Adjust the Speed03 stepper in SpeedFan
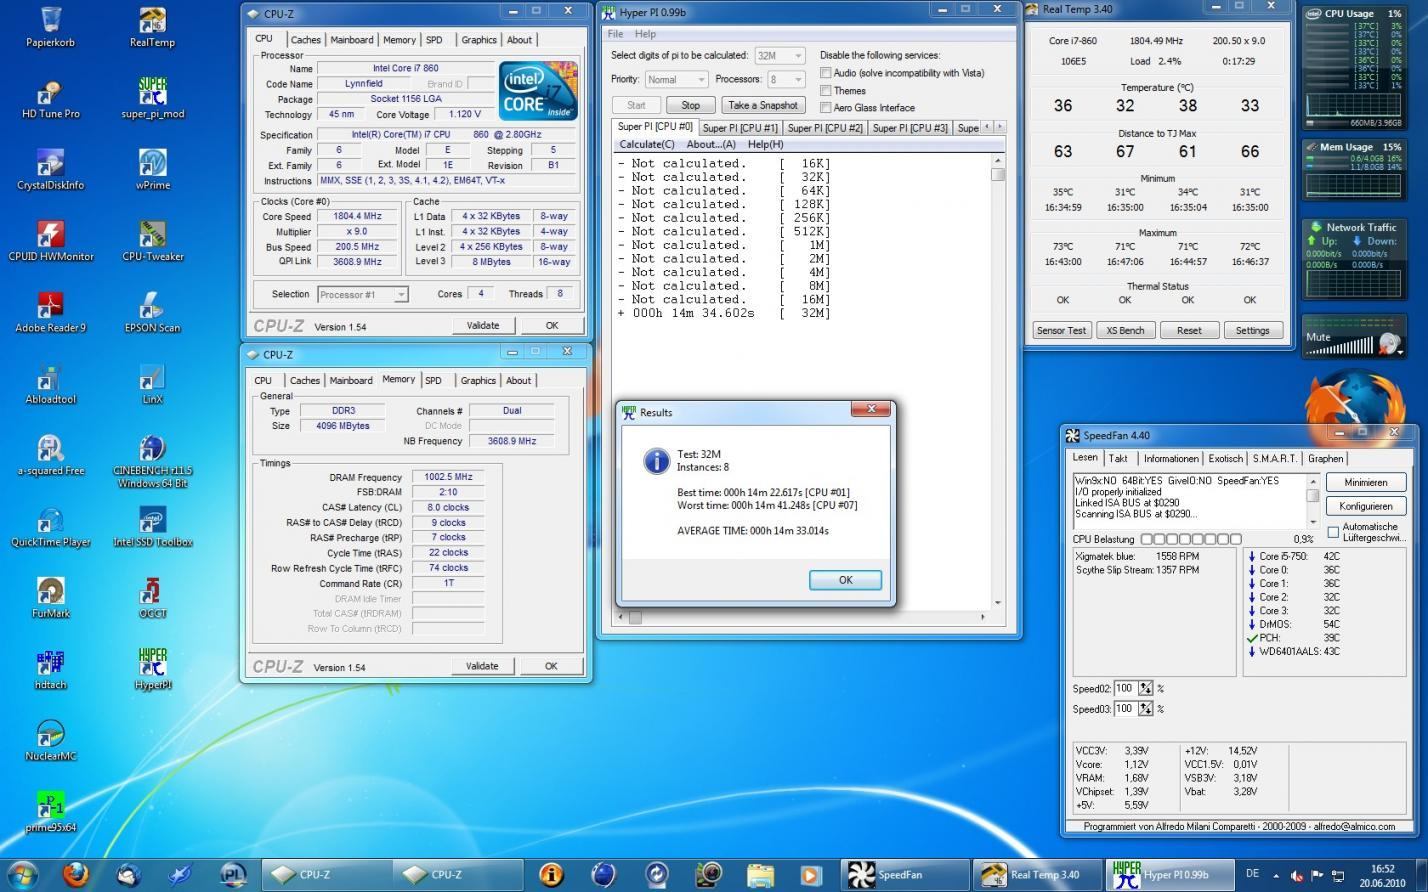 click(1145, 708)
